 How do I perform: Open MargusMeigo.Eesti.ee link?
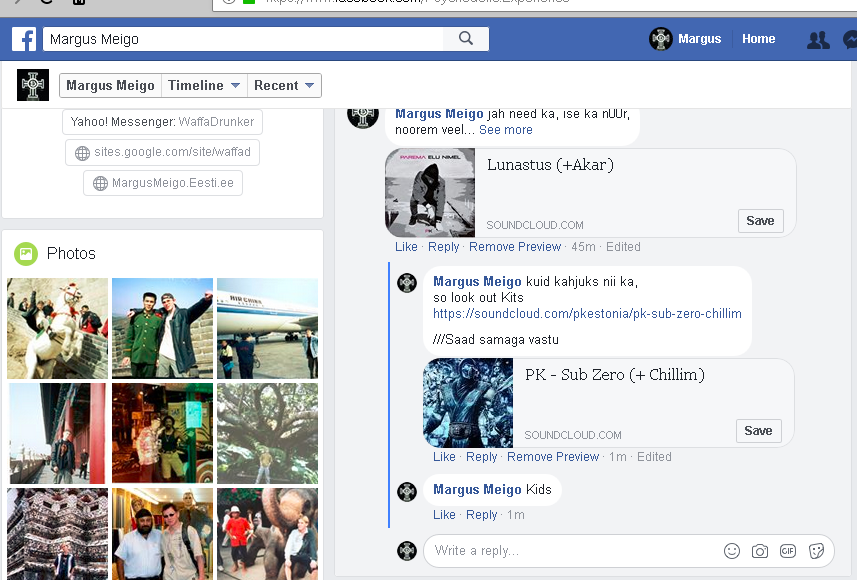[x=163, y=183]
